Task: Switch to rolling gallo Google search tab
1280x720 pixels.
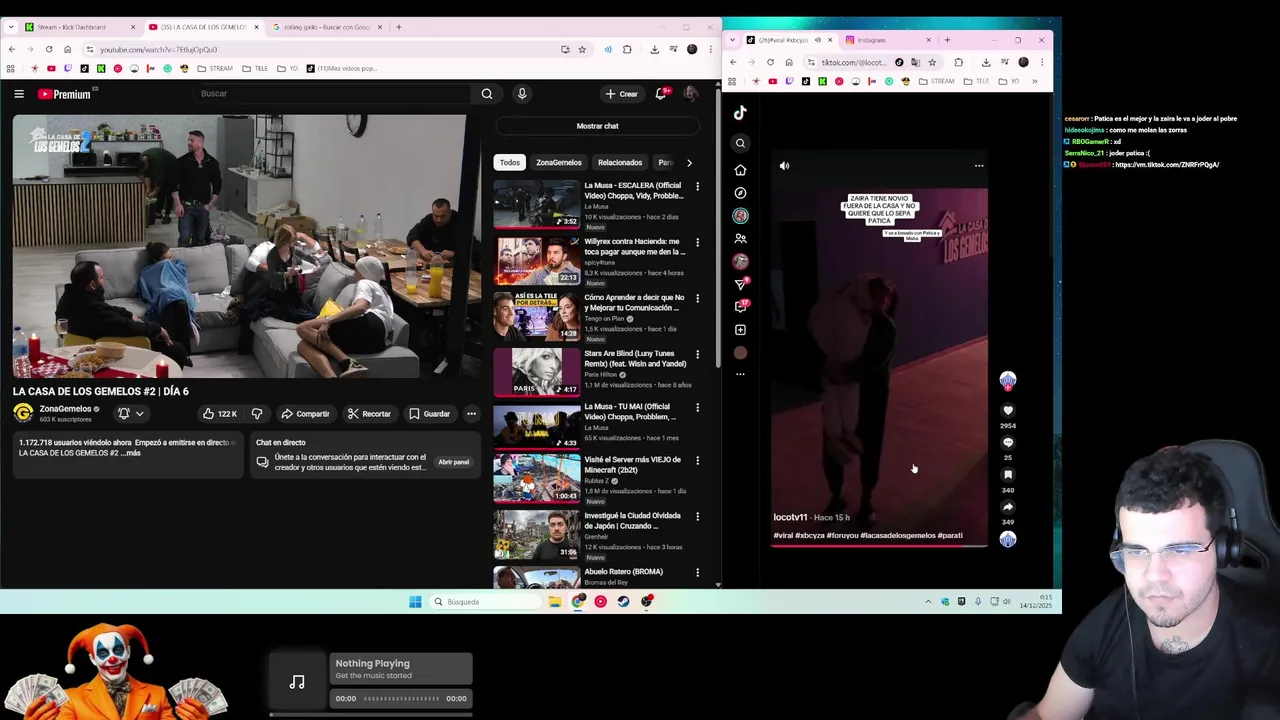Action: (x=325, y=27)
